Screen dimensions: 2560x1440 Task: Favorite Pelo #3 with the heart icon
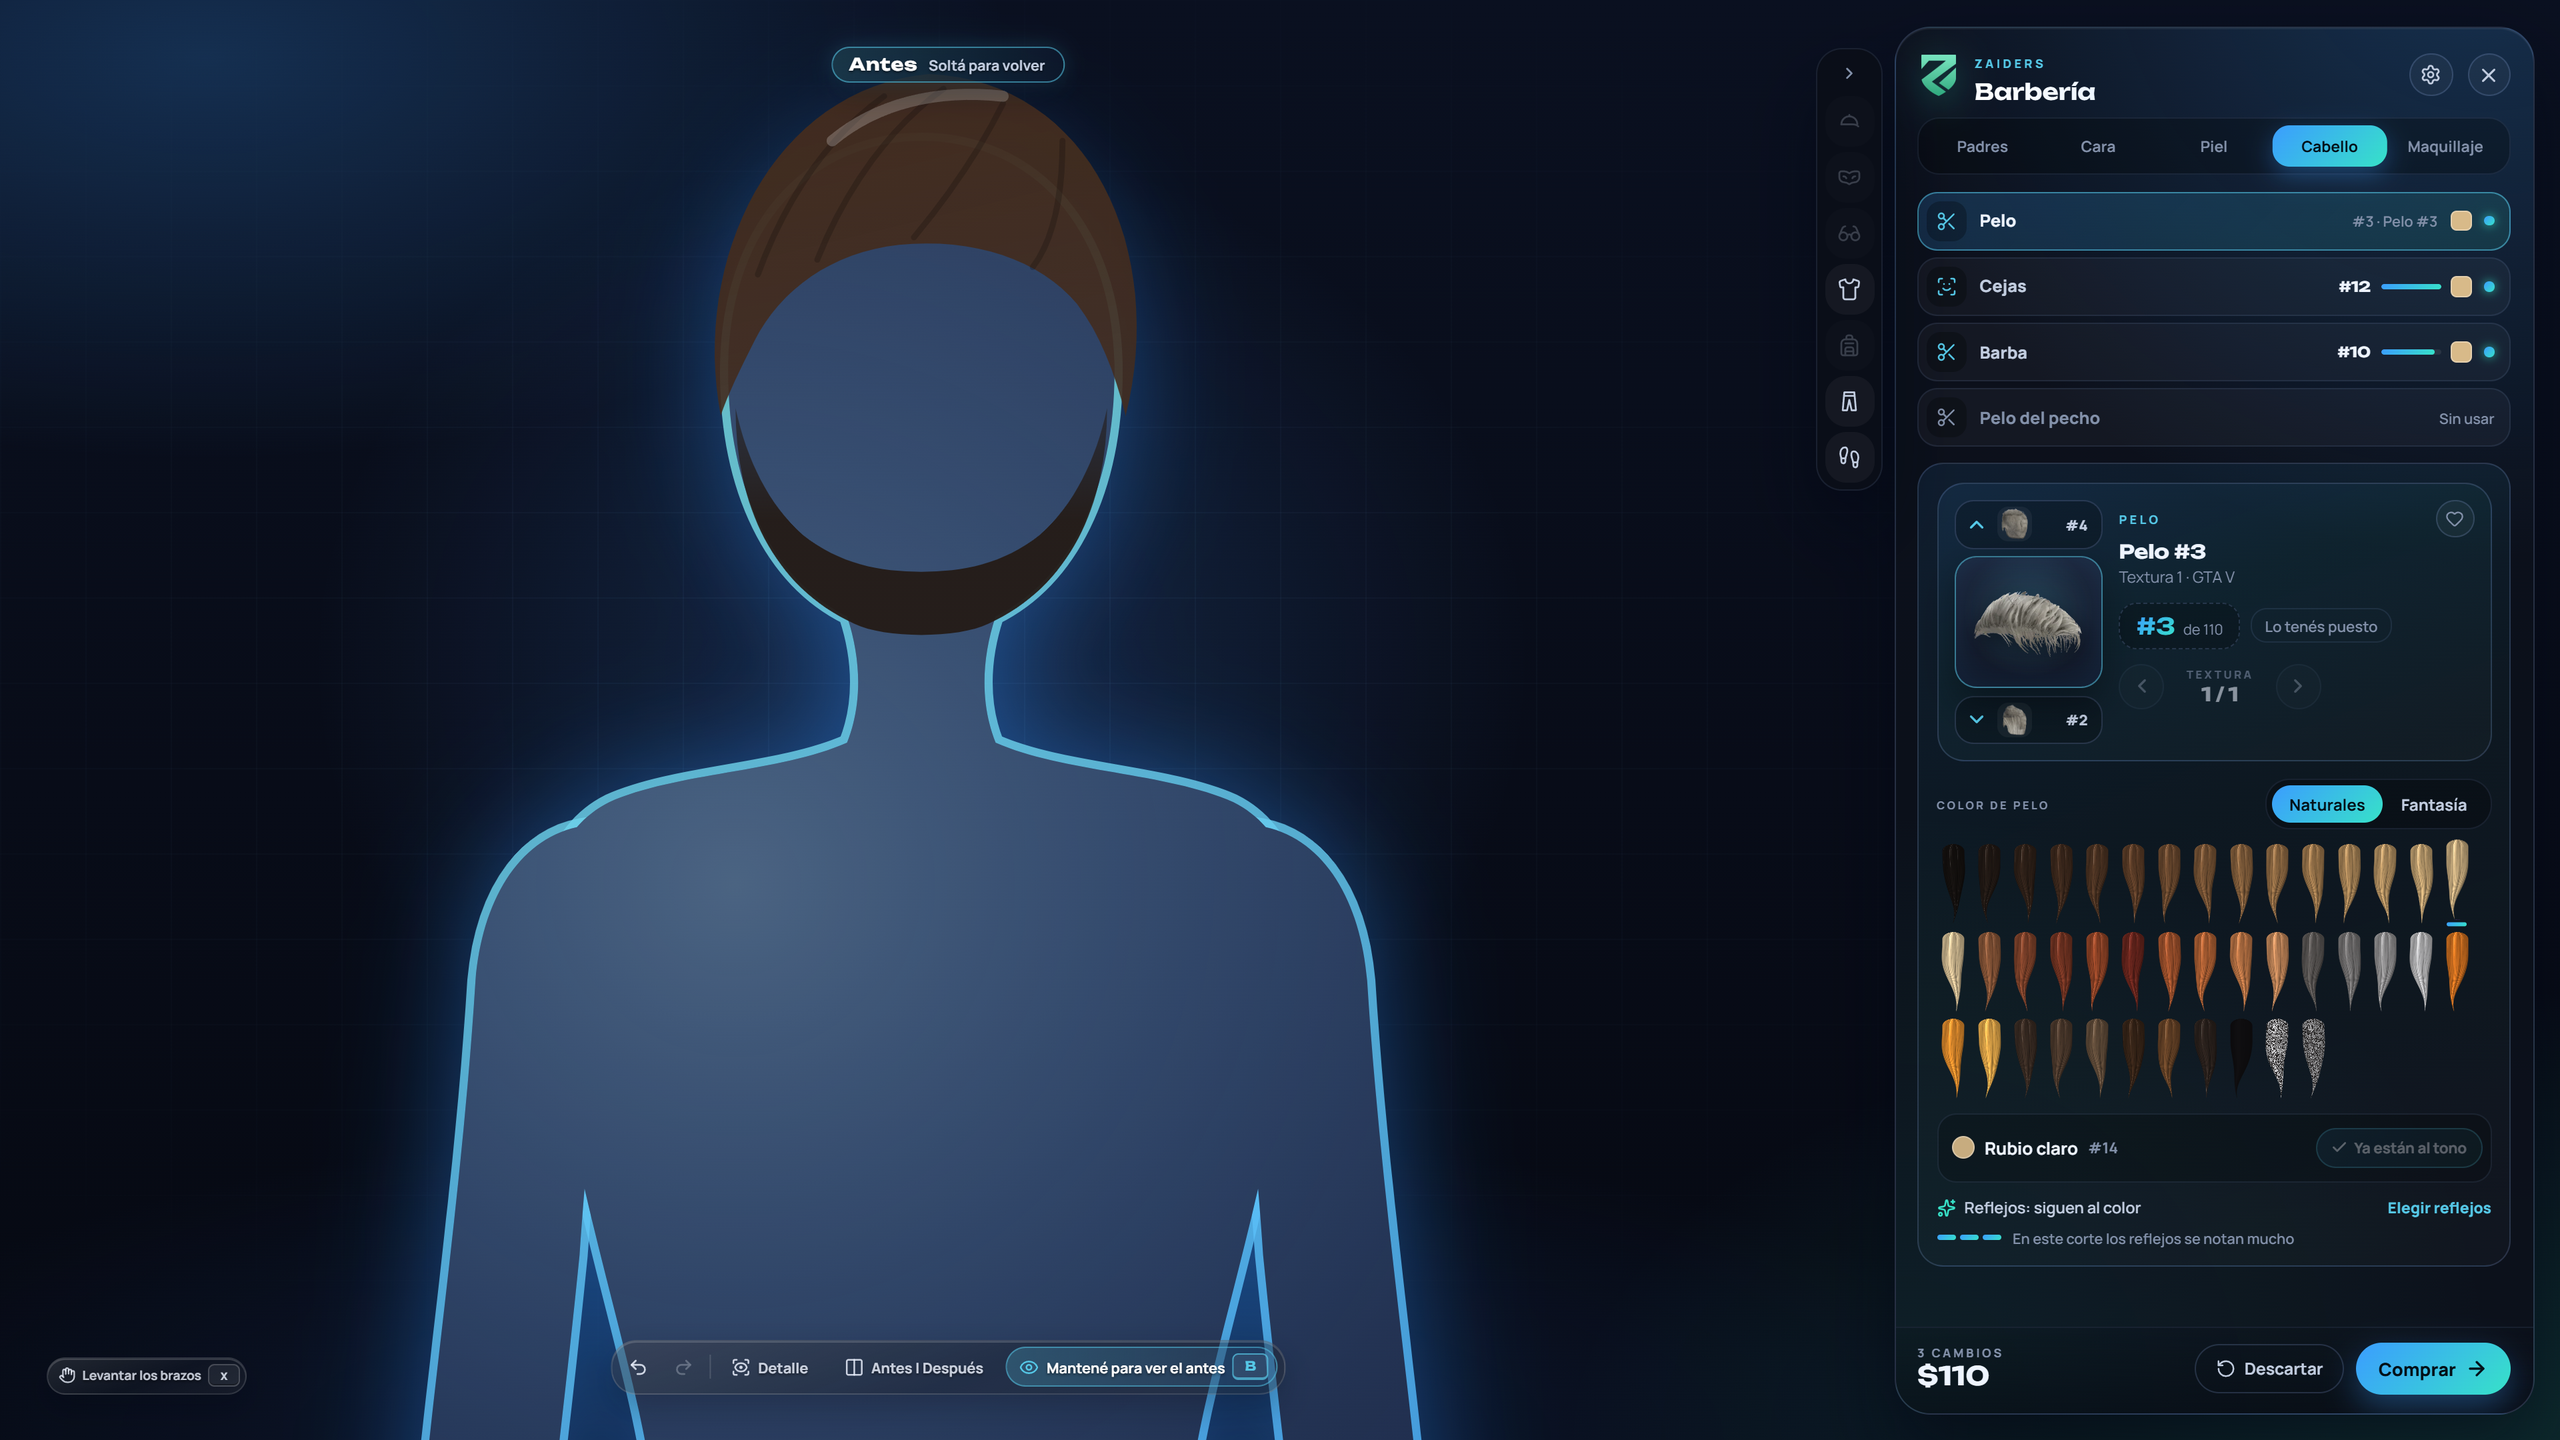[x=2454, y=518]
